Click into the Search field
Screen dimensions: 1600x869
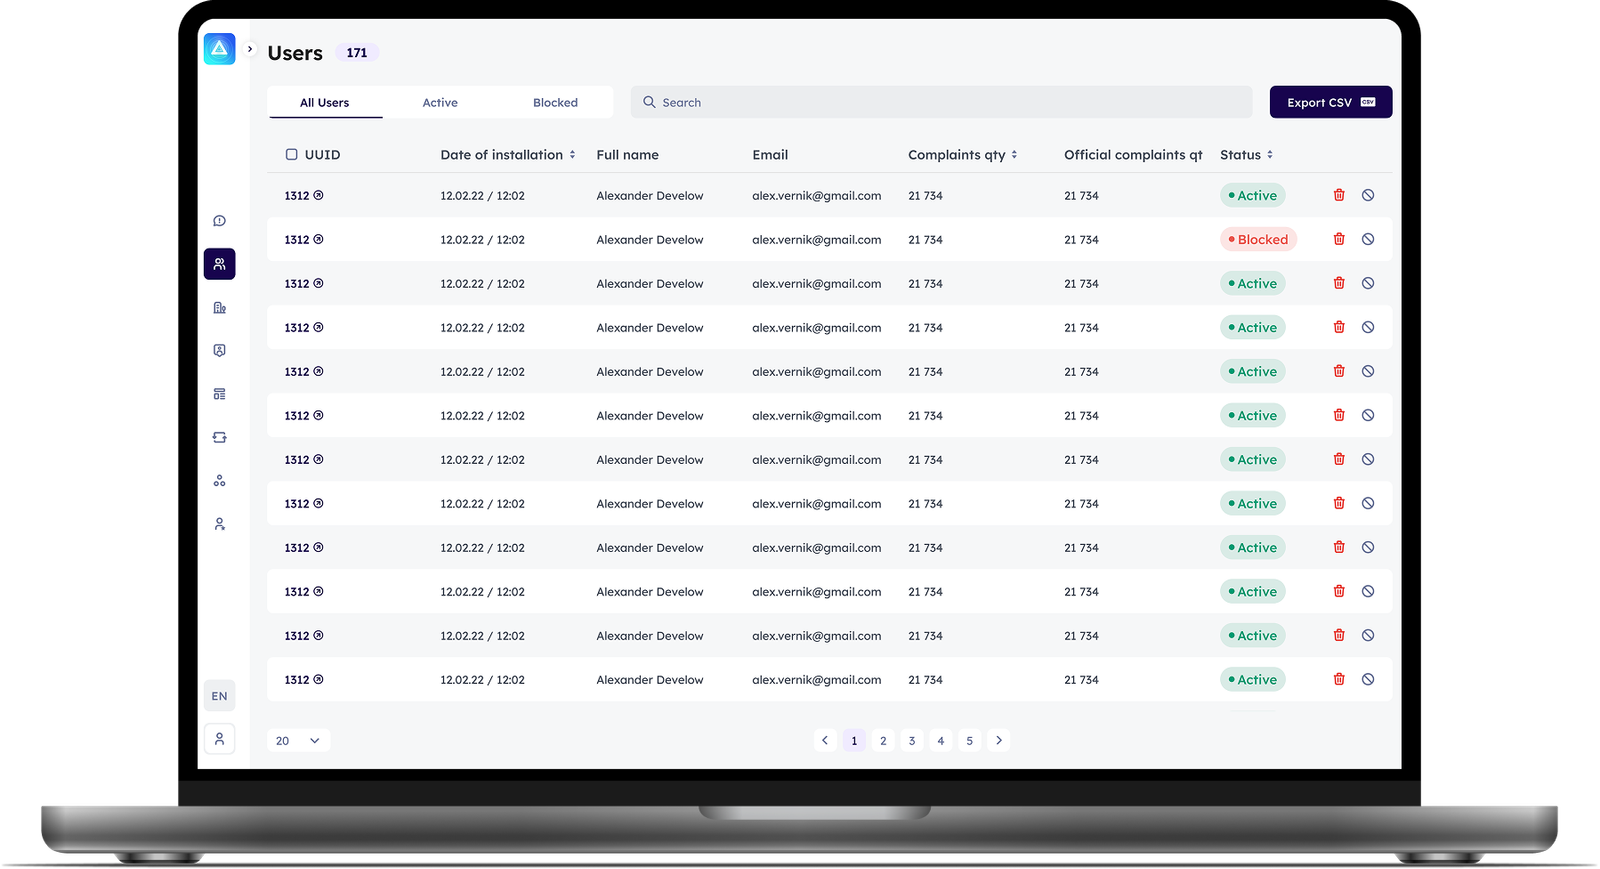point(940,102)
